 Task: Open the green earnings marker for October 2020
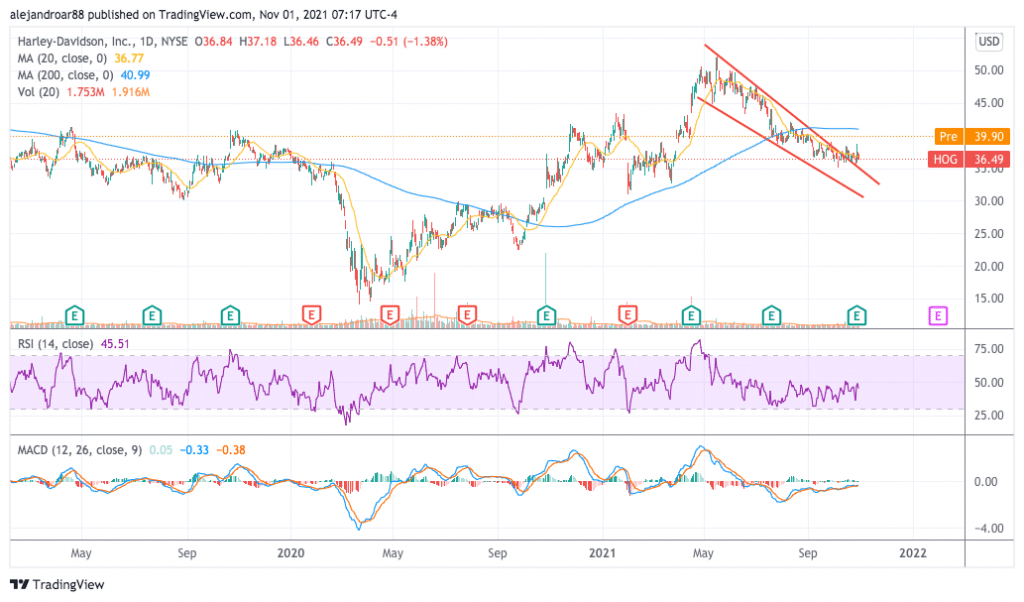tap(546, 317)
